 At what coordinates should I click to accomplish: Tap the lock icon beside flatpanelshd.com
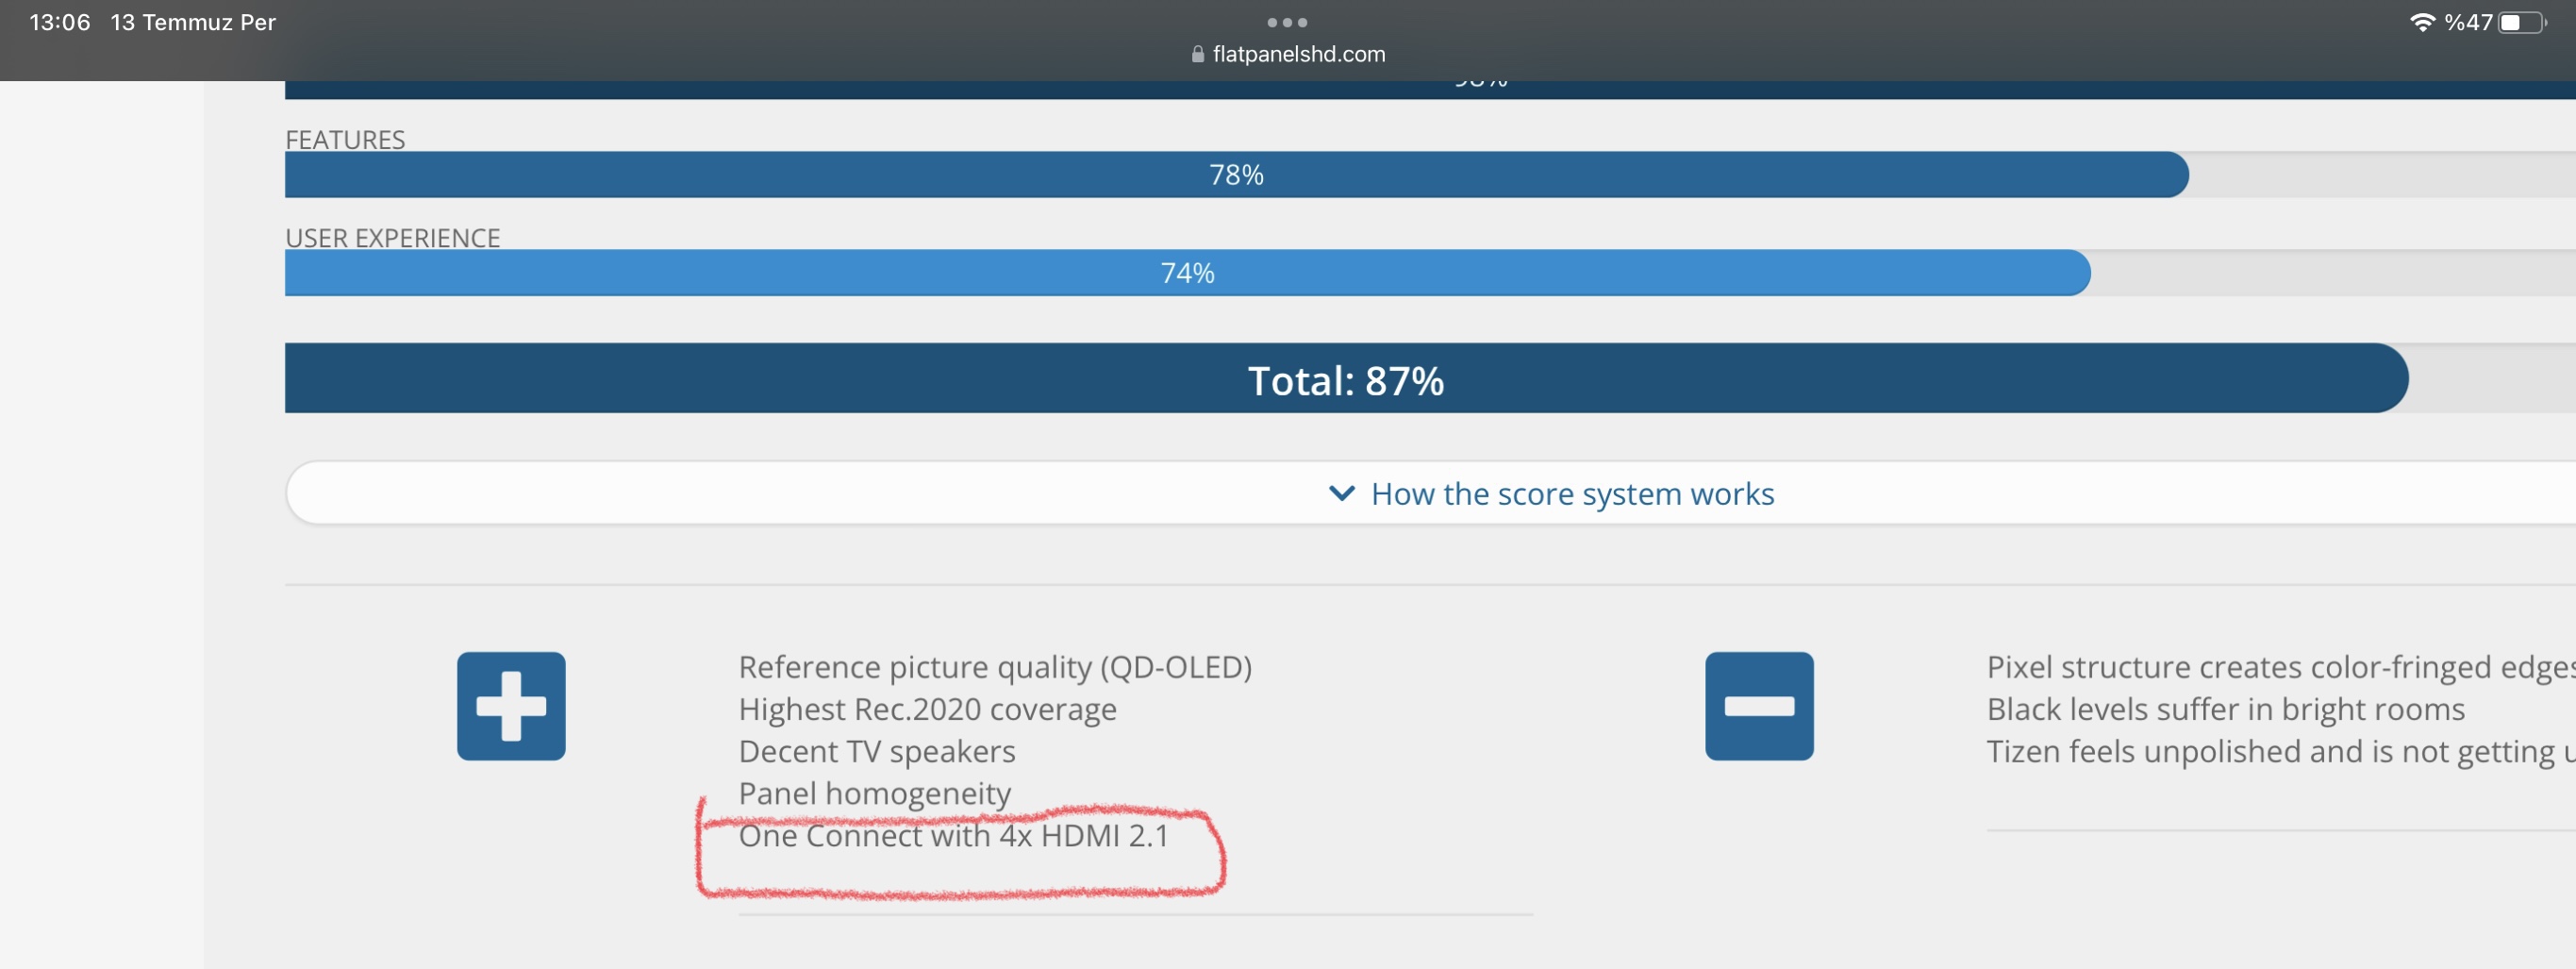click(1198, 54)
